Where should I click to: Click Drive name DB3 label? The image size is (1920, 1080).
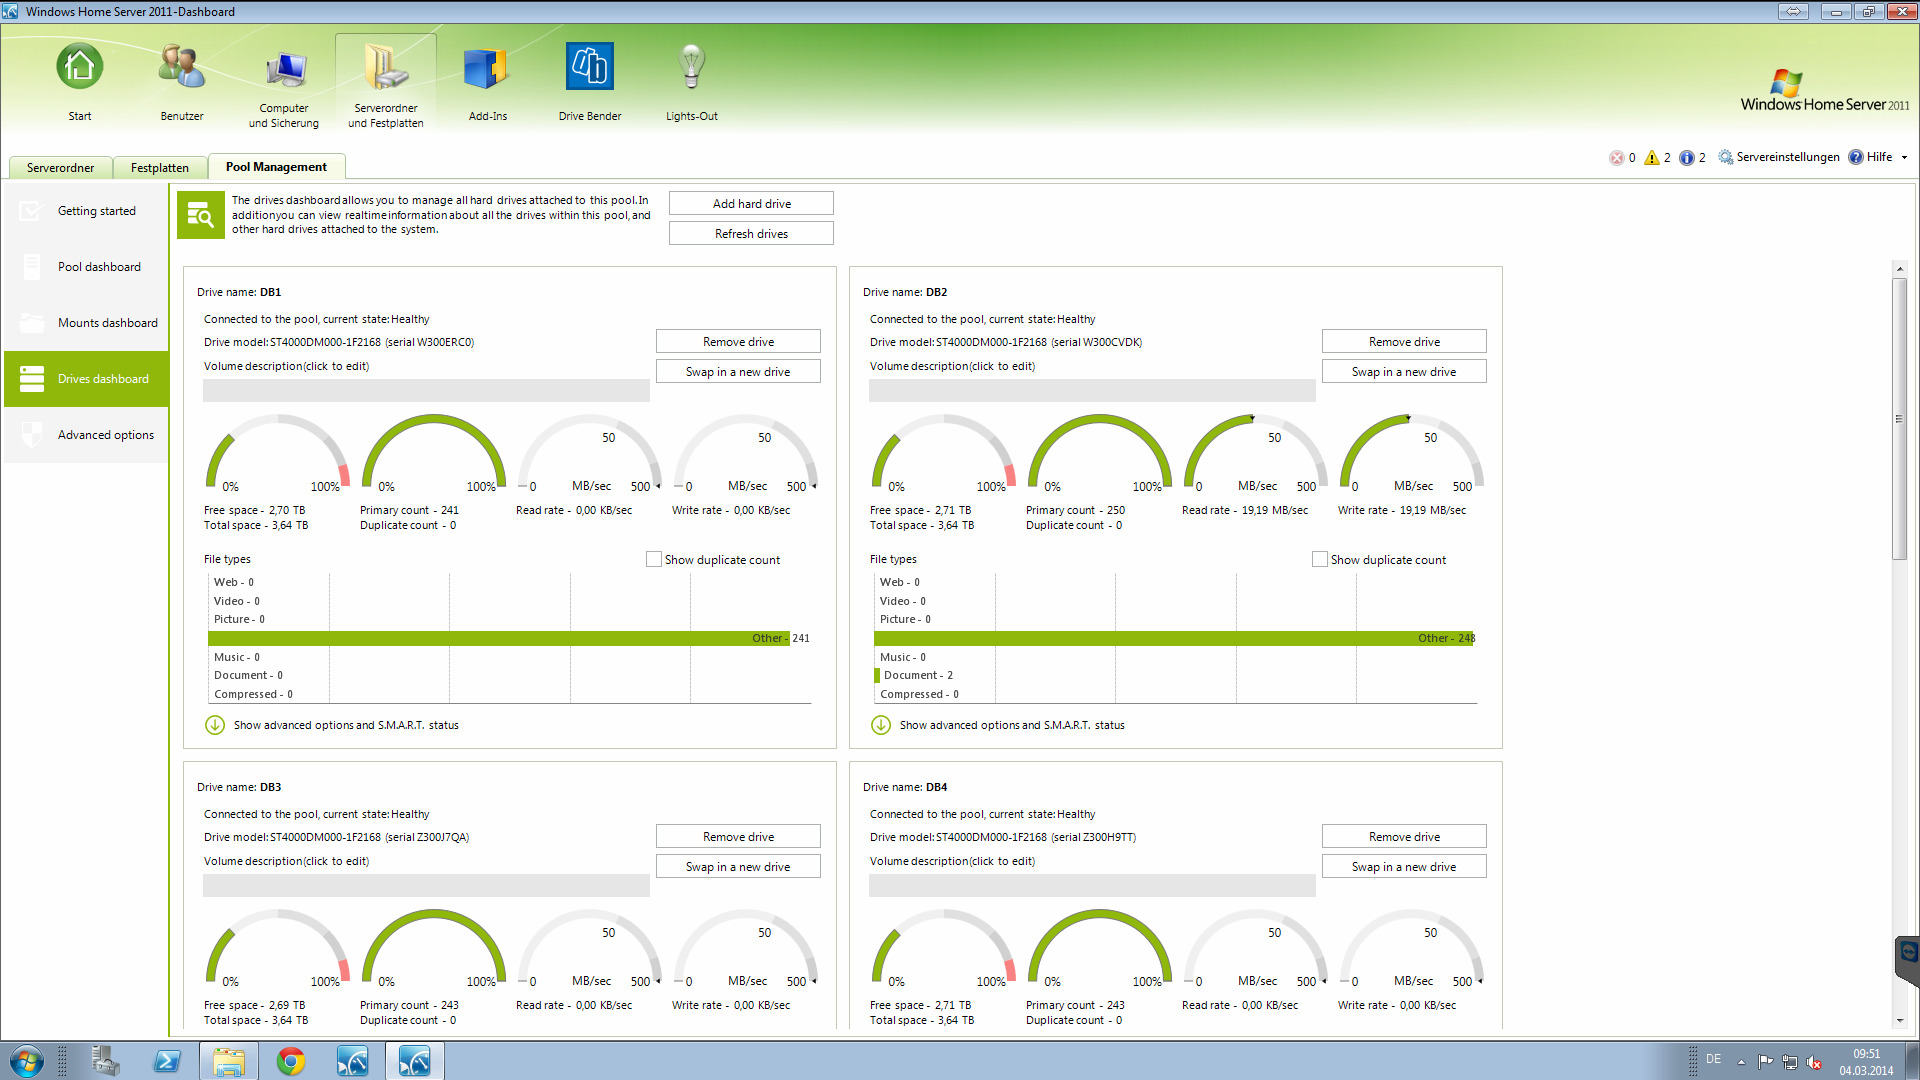point(239,787)
